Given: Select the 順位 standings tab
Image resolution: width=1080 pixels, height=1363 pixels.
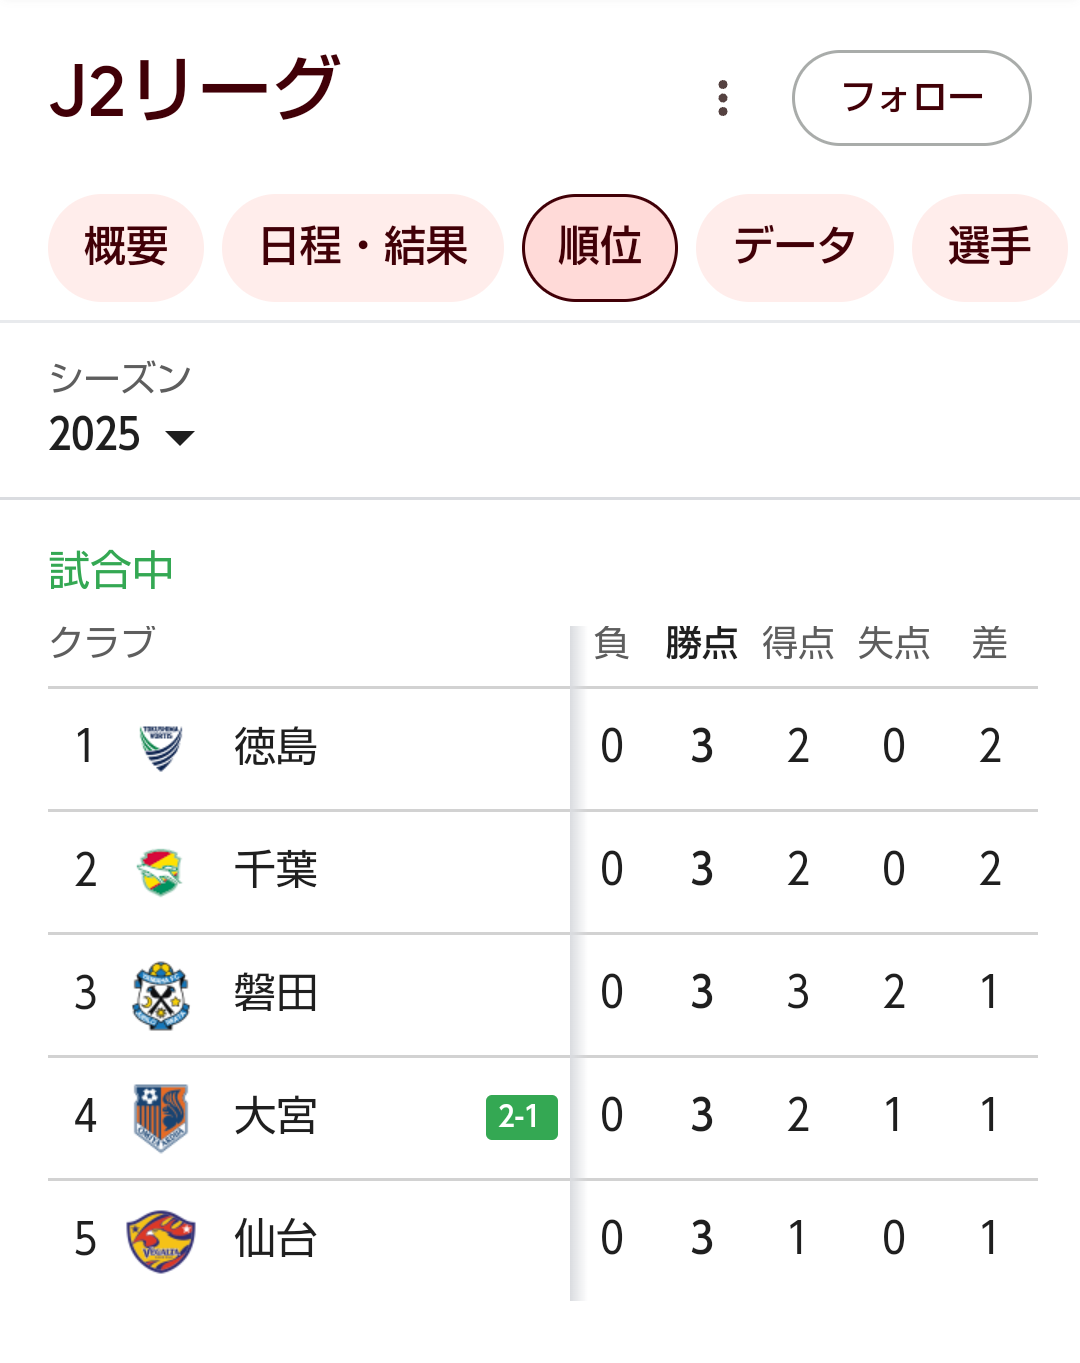Looking at the screenshot, I should [600, 247].
